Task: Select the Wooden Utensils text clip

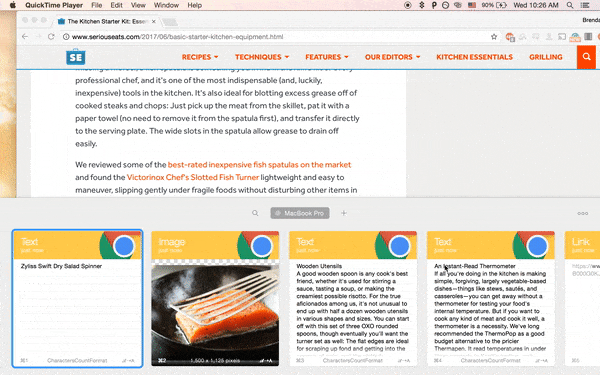Action: coord(353,298)
